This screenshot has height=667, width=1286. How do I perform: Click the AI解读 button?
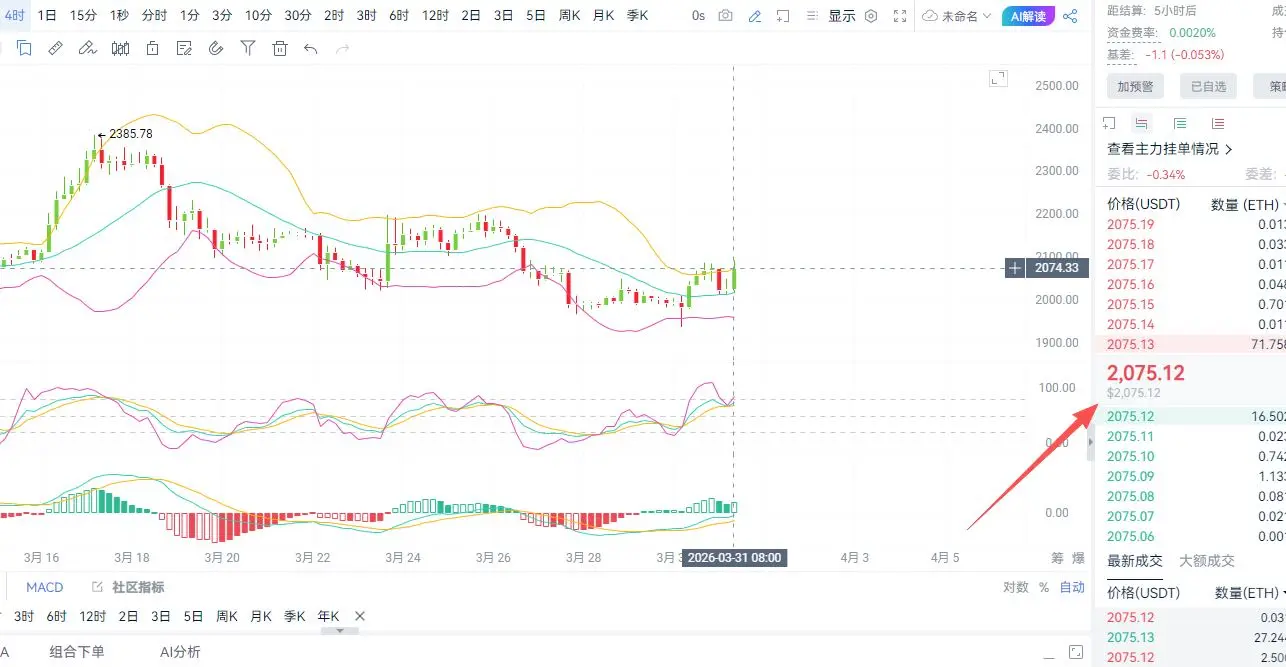1028,16
